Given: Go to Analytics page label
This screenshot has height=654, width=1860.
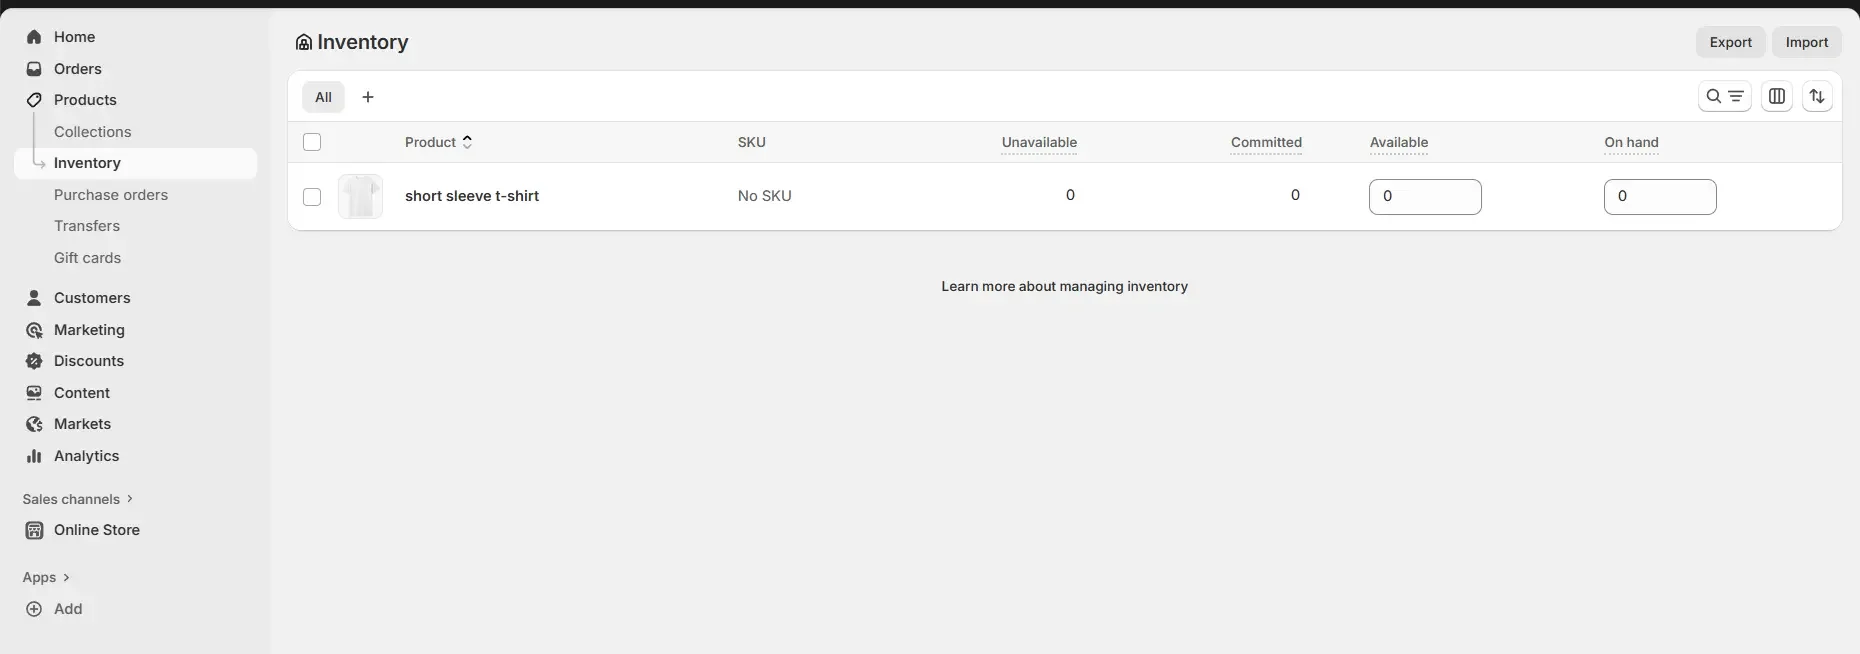Looking at the screenshot, I should coord(86,456).
